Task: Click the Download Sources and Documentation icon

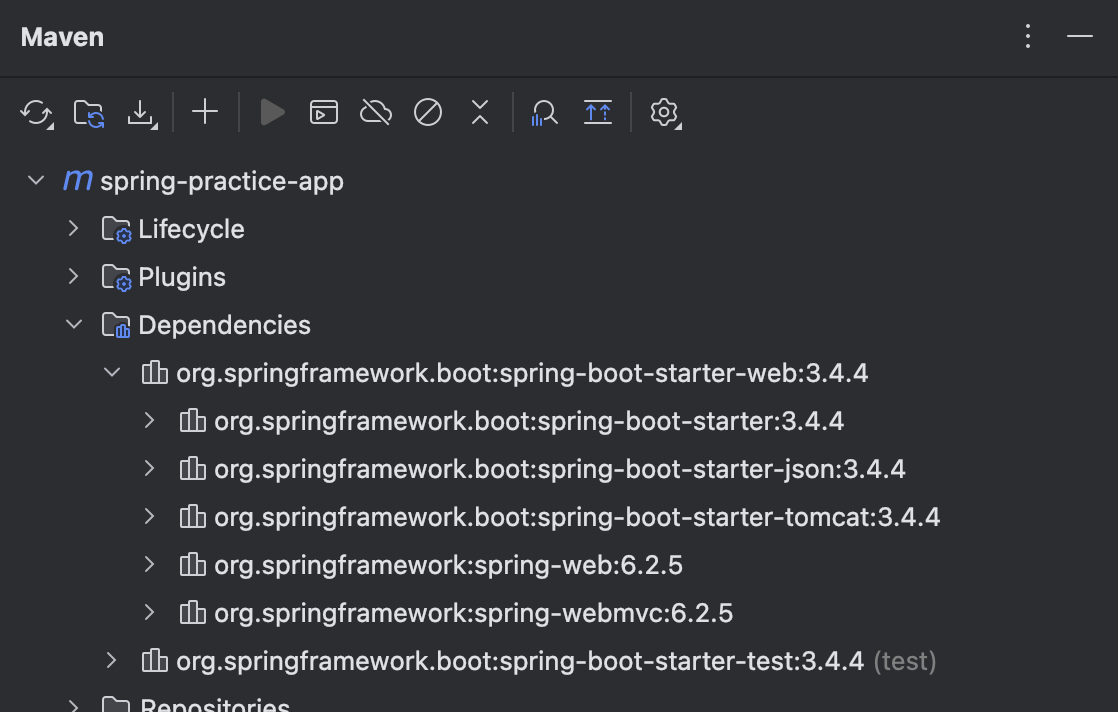Action: 141,112
